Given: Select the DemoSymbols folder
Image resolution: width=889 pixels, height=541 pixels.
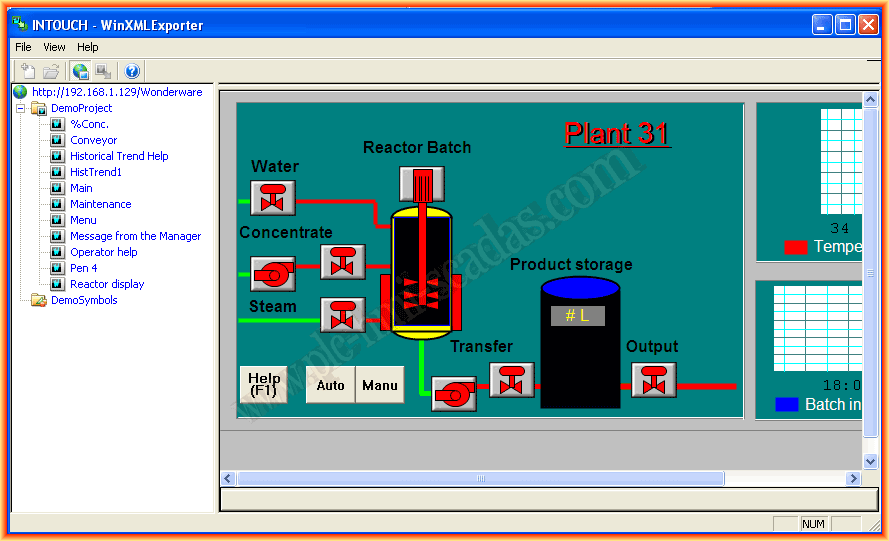Looking at the screenshot, I should pos(84,300).
